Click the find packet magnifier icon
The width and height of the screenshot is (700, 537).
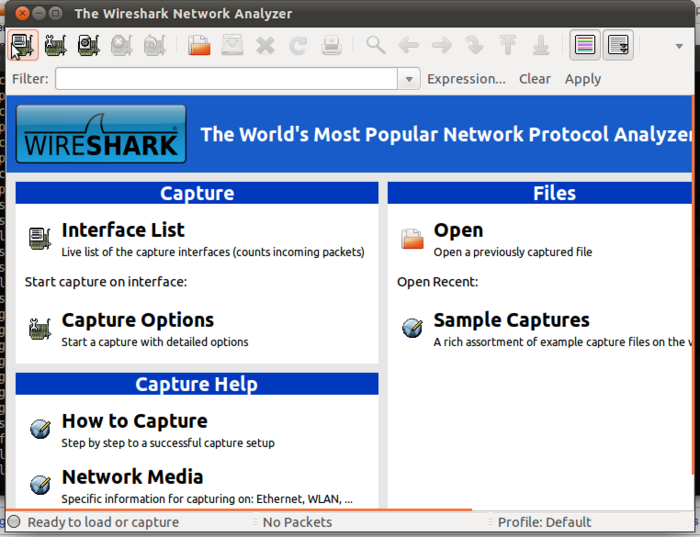point(376,45)
